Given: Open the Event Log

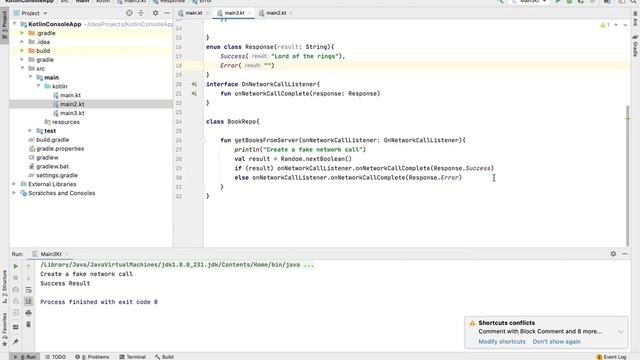Looking at the screenshot, I should 611,357.
